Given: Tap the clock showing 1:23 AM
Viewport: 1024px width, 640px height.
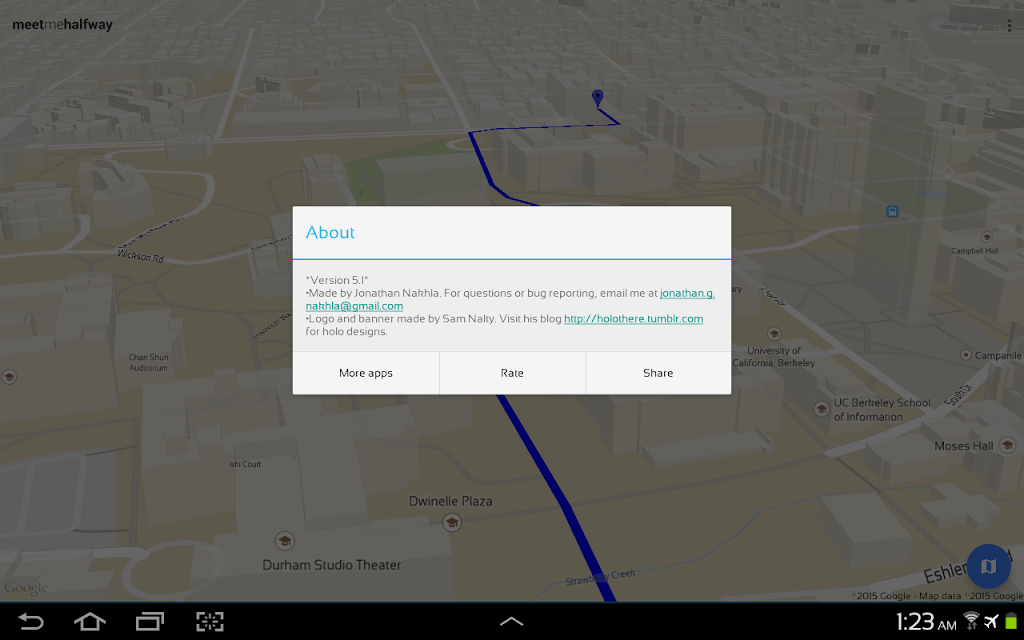Looking at the screenshot, I should (926, 622).
